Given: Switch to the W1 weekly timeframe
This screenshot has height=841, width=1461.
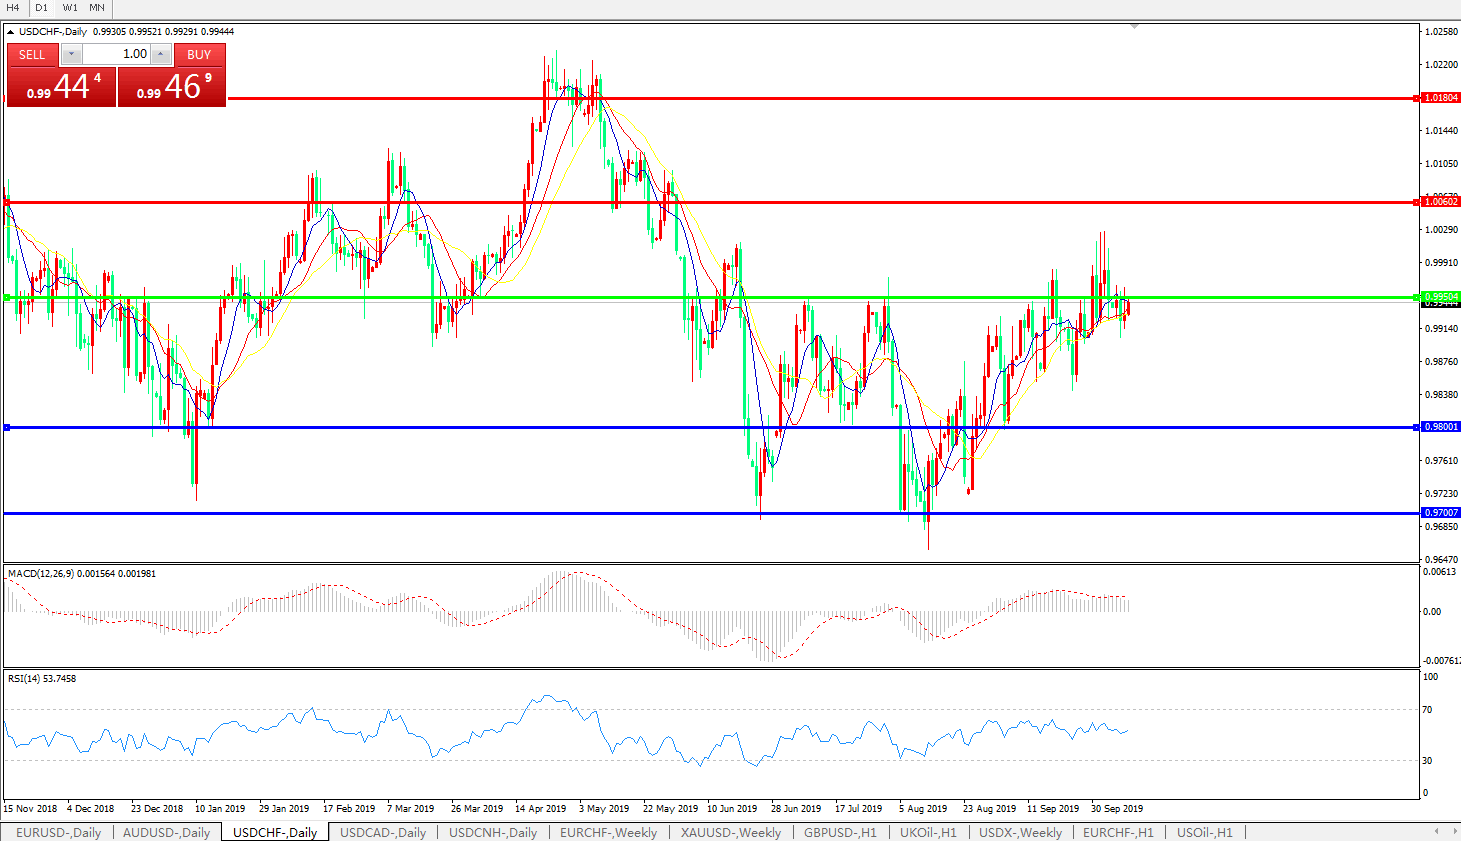Looking at the screenshot, I should (70, 8).
